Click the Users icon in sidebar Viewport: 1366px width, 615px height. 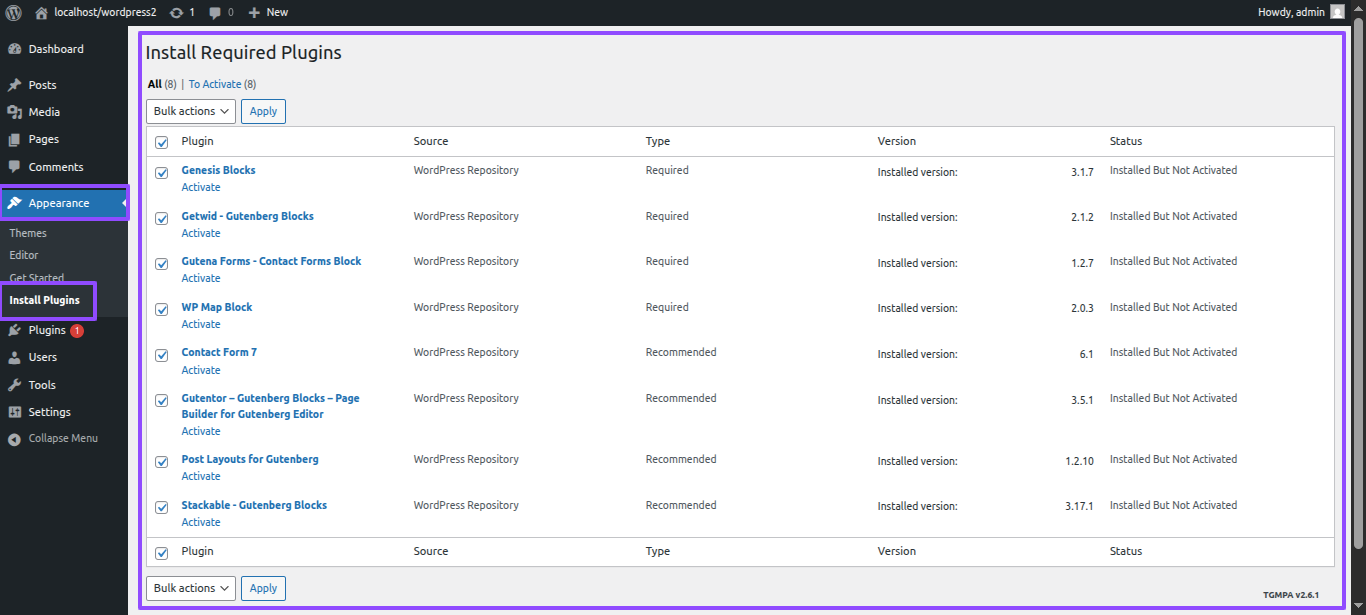tap(14, 357)
